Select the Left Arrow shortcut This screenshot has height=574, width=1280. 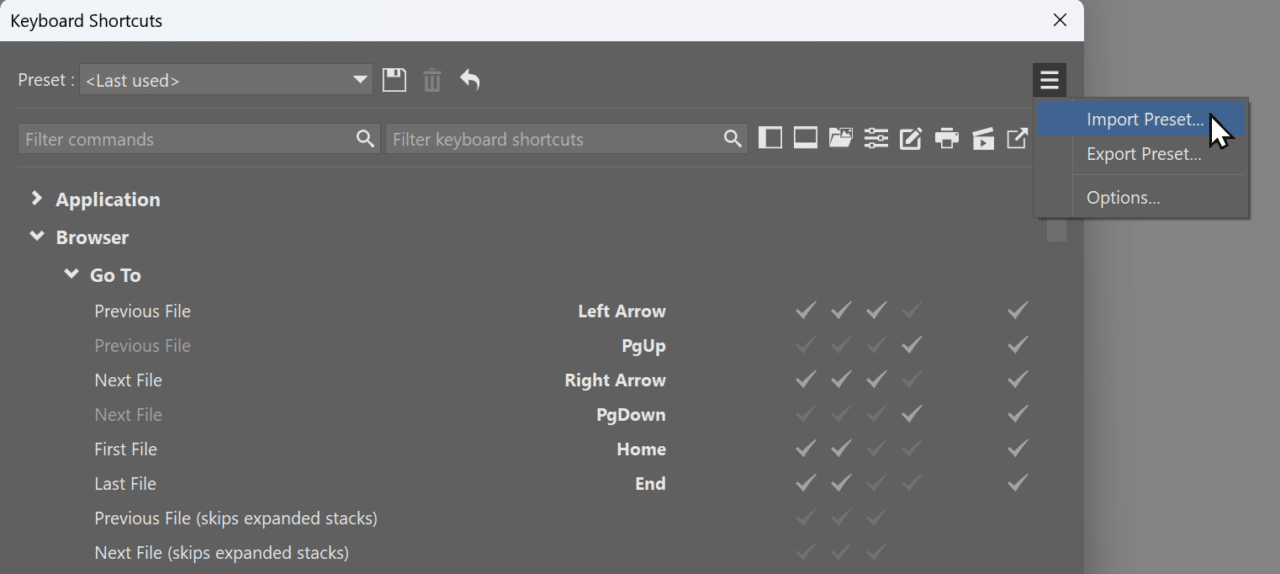[x=622, y=311]
